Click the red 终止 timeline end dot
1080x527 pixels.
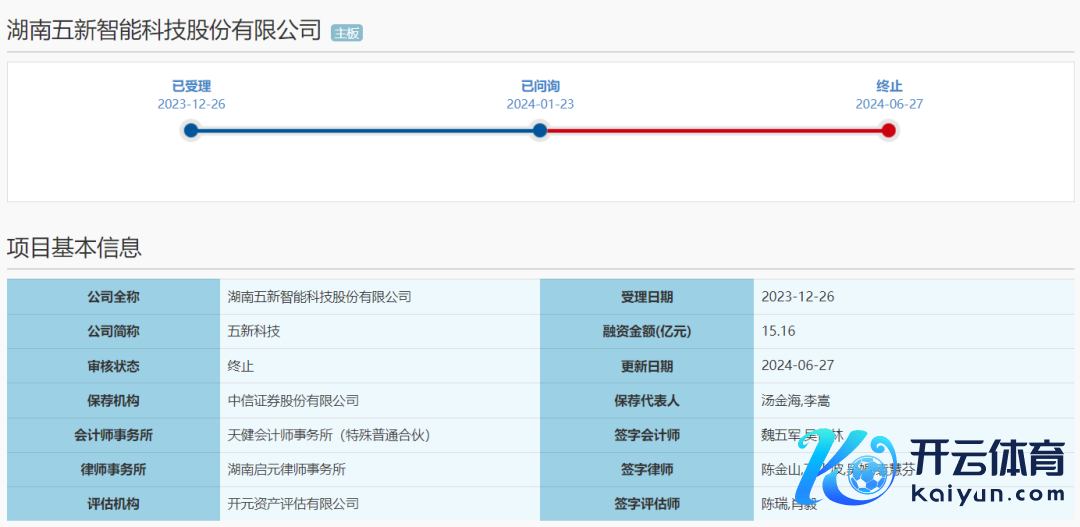tap(888, 130)
